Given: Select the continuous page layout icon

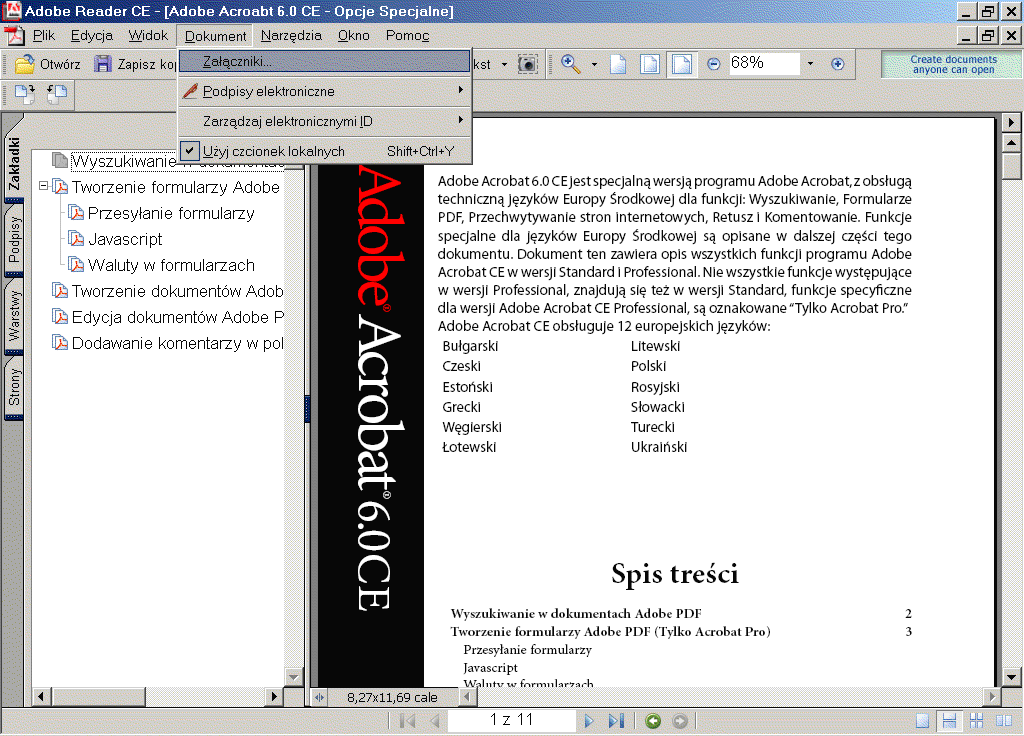Looking at the screenshot, I should [x=950, y=721].
